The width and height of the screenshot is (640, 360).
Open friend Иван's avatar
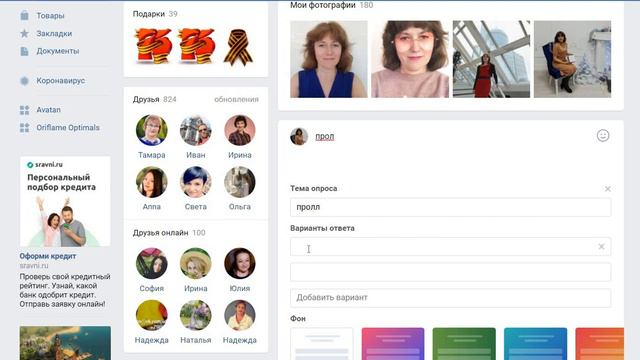(x=196, y=130)
